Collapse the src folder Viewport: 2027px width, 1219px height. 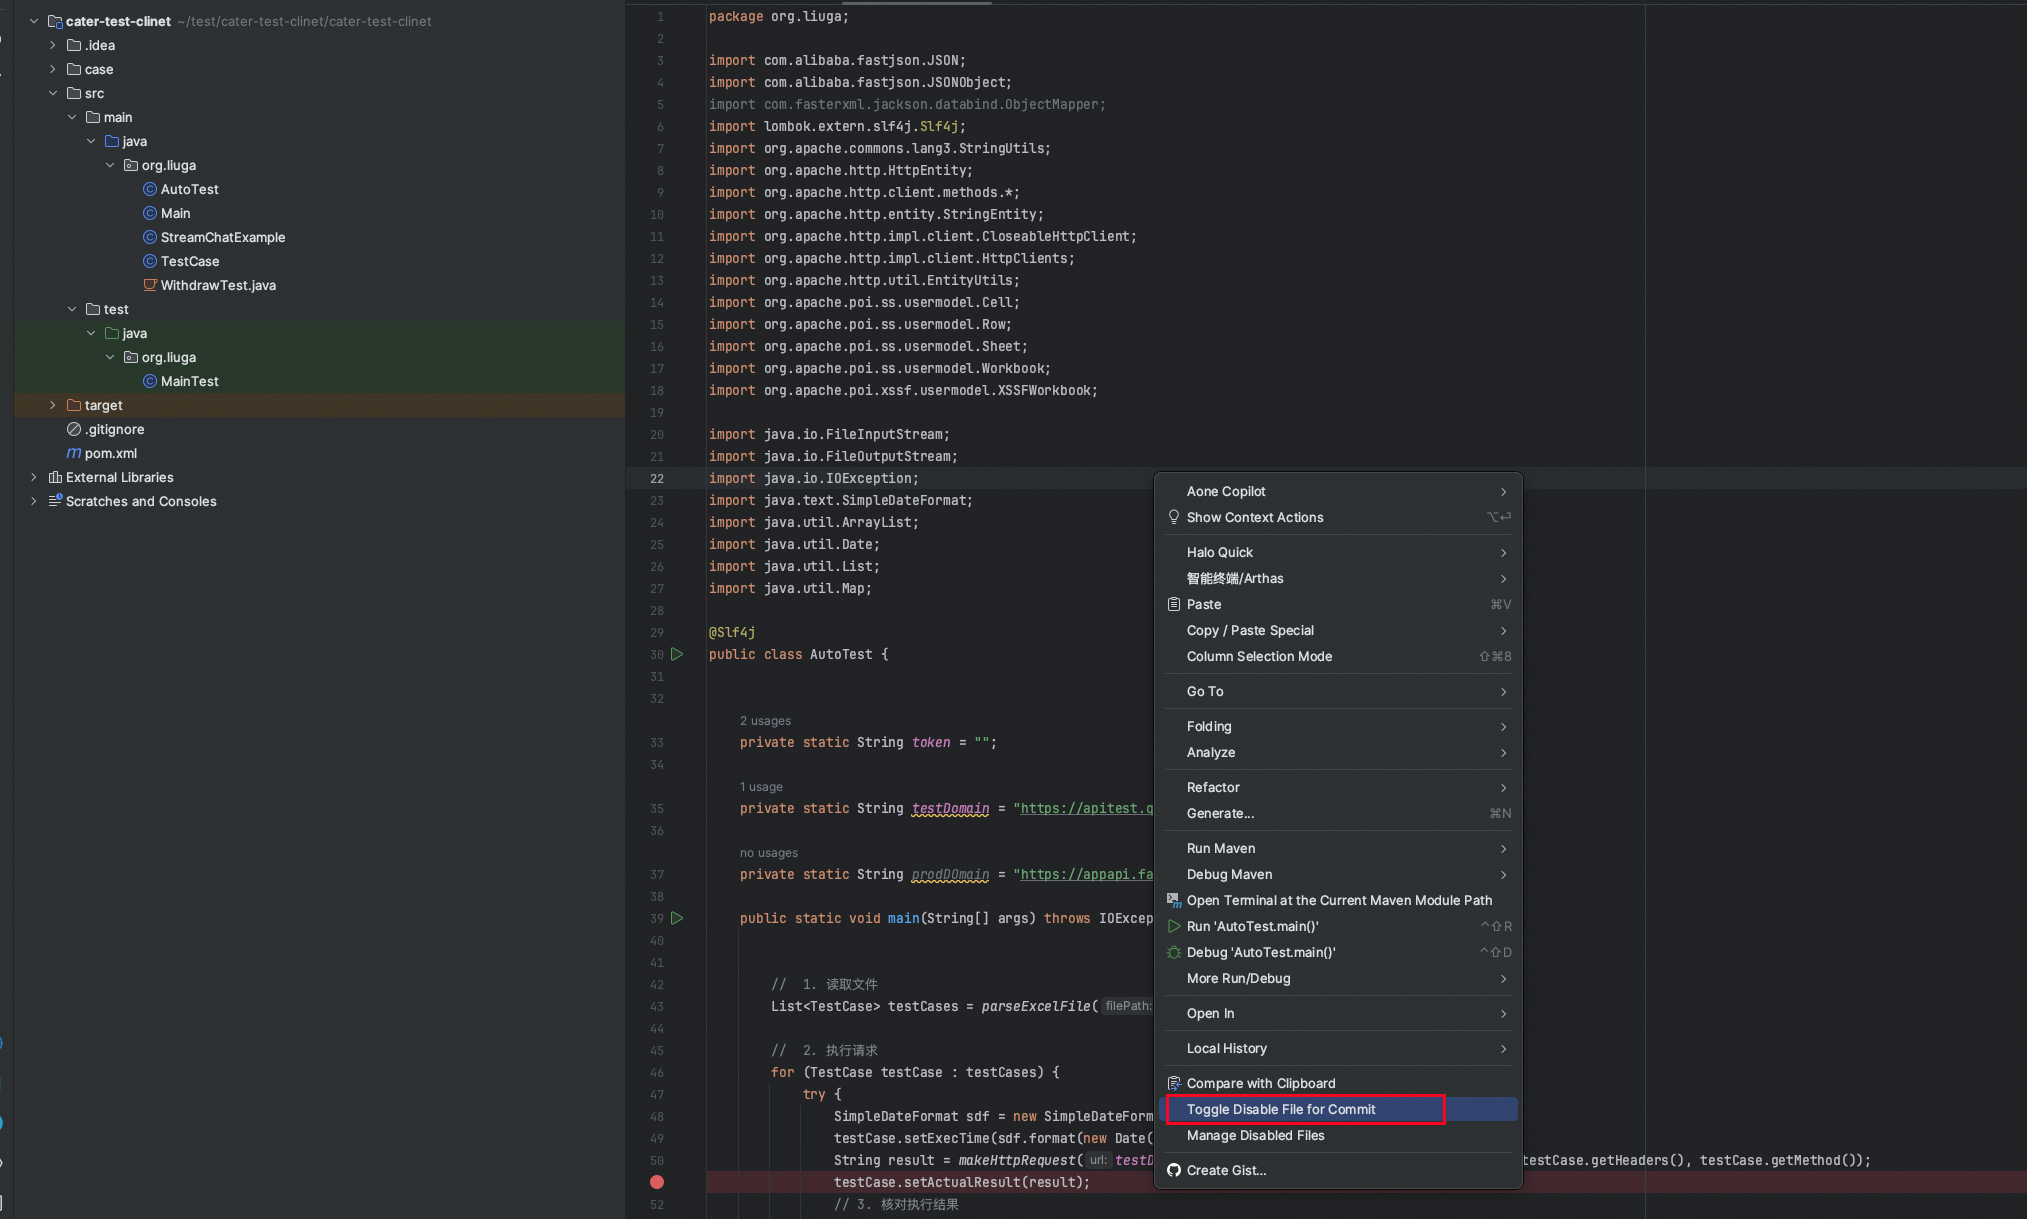pos(53,93)
